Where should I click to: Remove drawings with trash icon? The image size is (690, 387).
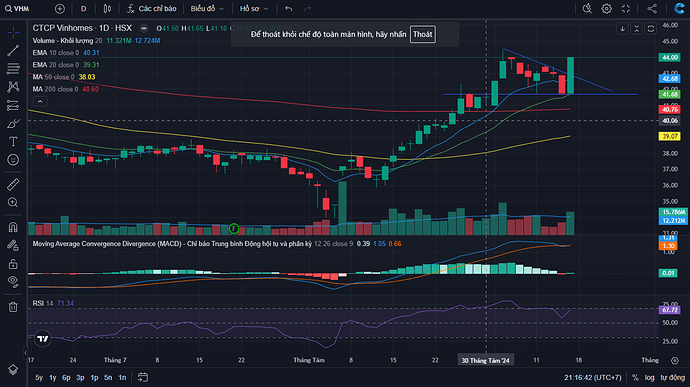13,307
